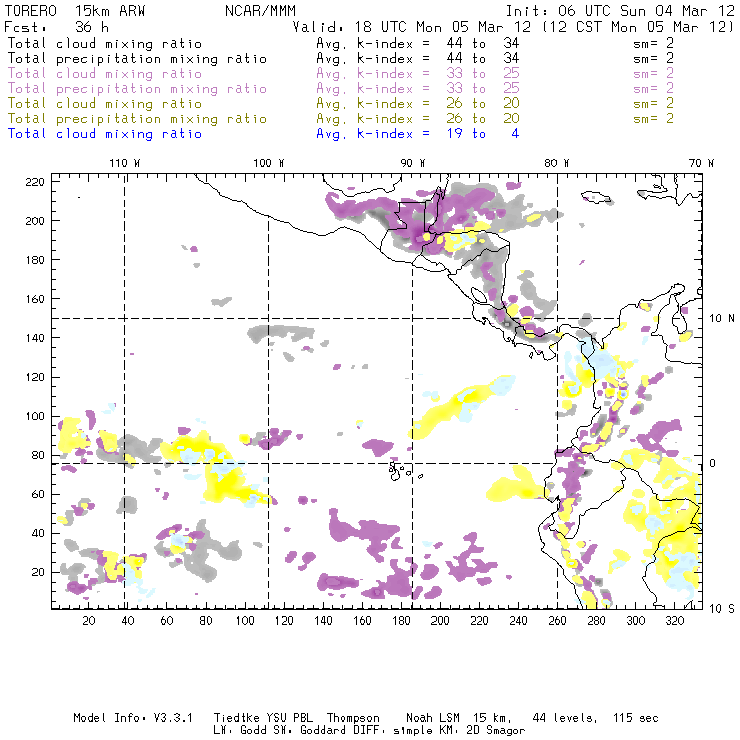Click the '140' value on the vertical axis
The width and height of the screenshot is (740, 740).
35,338
